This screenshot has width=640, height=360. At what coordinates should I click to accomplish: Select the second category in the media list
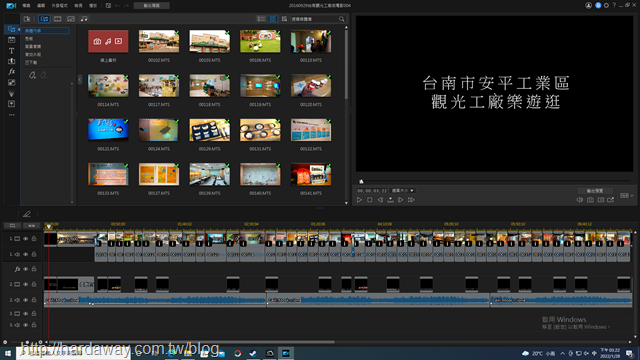pos(29,39)
